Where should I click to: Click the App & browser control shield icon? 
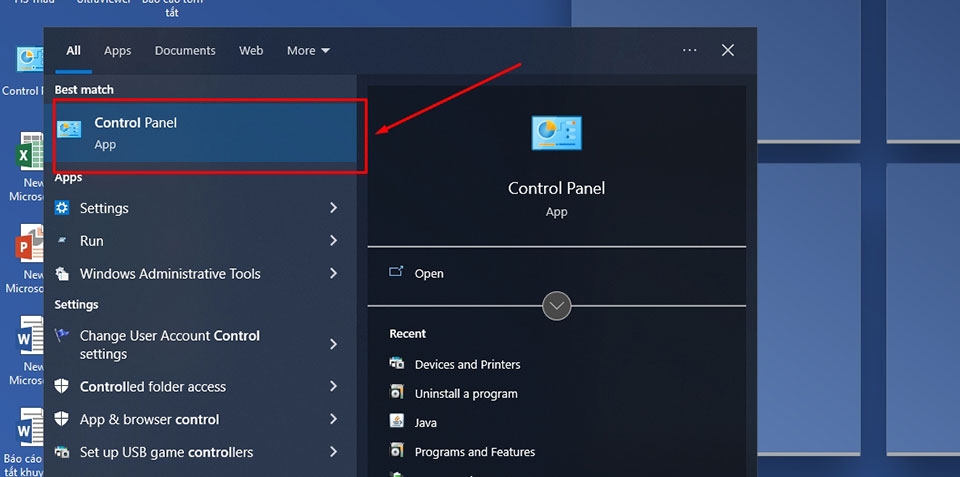62,419
